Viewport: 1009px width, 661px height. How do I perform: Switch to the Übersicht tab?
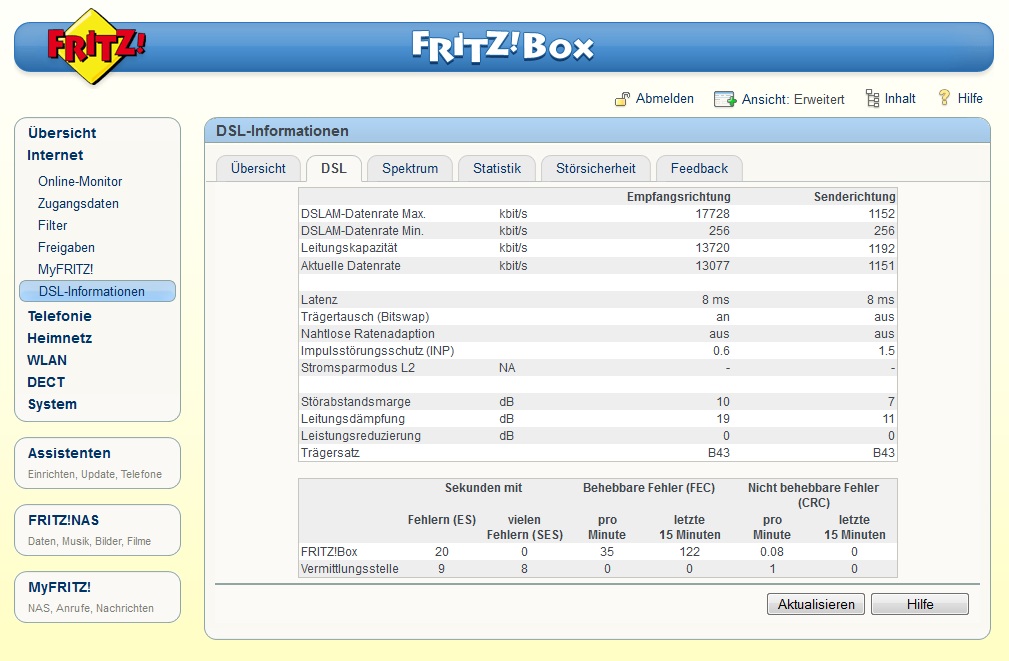[x=258, y=169]
